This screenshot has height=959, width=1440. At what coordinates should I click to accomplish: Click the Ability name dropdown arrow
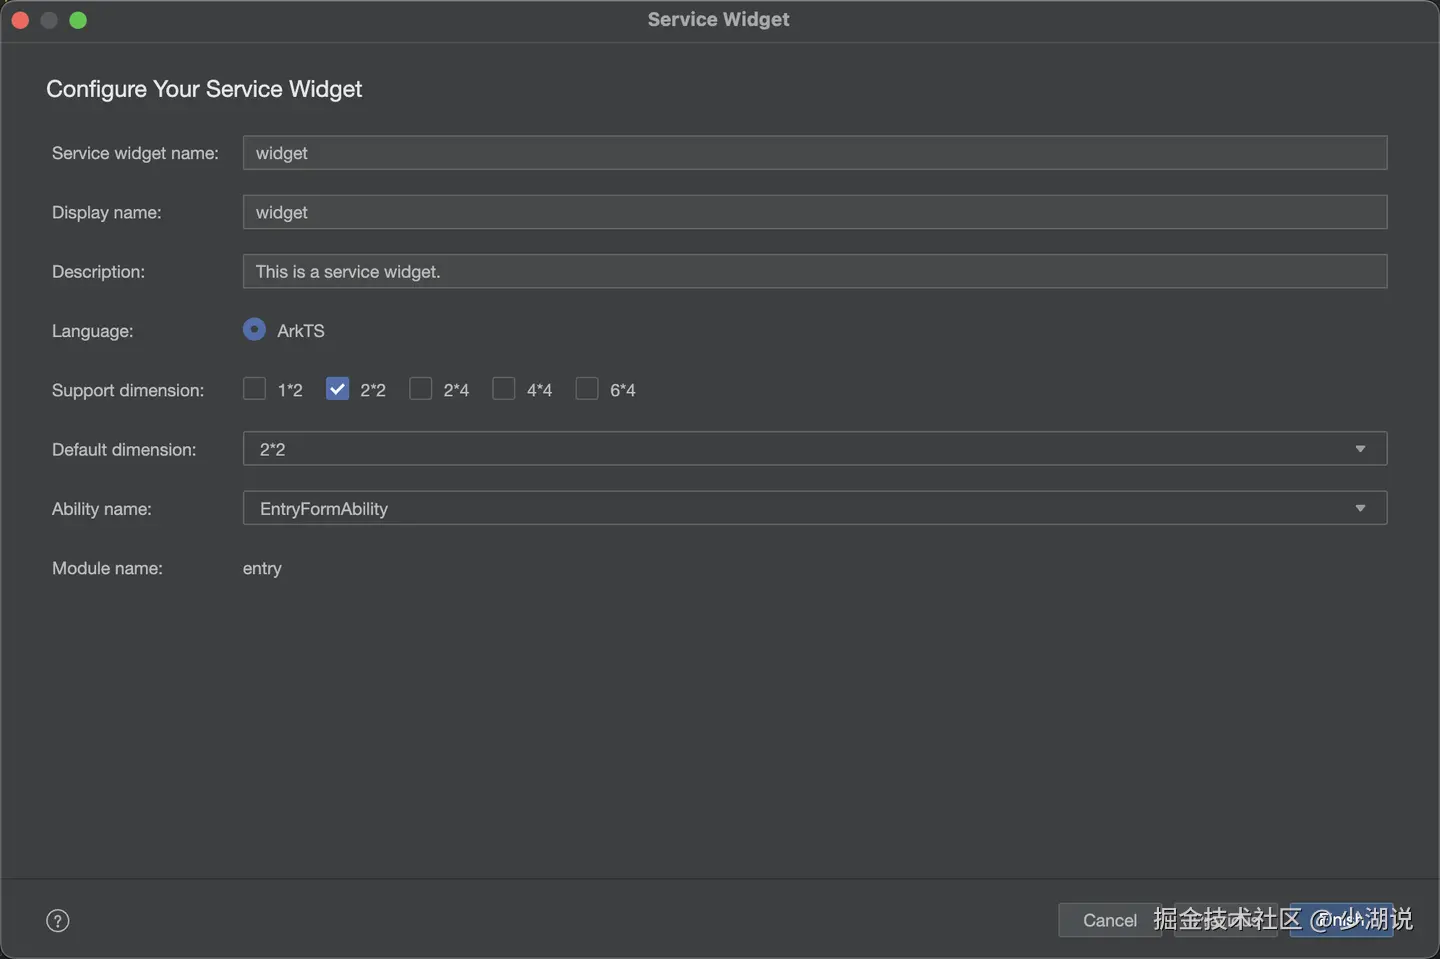[x=1360, y=508]
